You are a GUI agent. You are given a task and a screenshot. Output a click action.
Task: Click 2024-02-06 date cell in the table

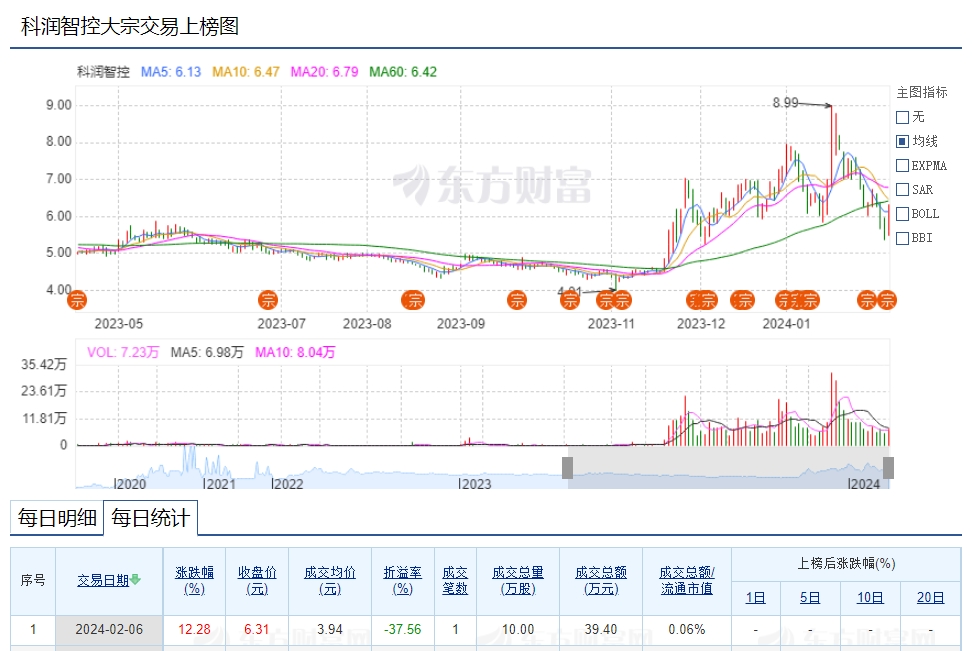point(107,630)
